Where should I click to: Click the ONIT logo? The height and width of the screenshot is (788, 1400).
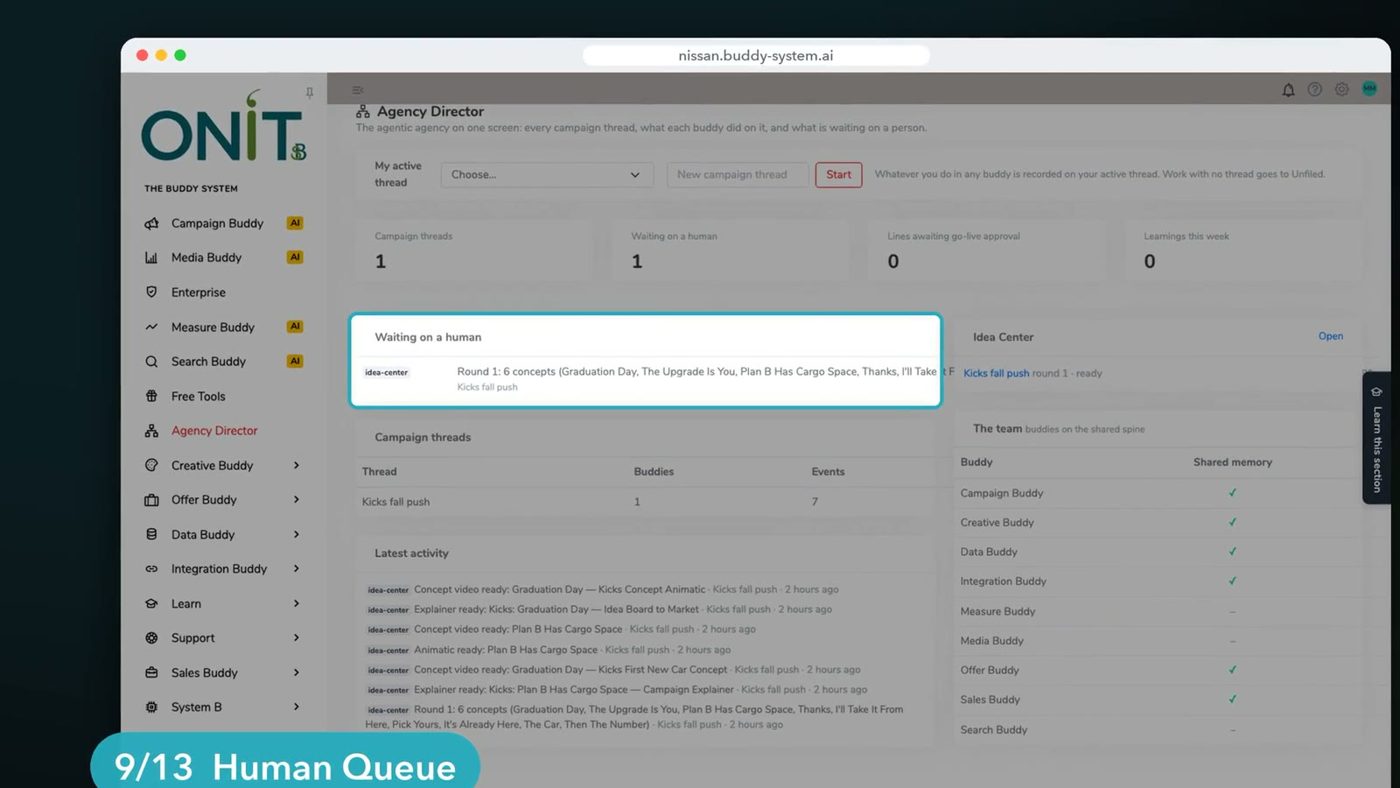tap(224, 127)
